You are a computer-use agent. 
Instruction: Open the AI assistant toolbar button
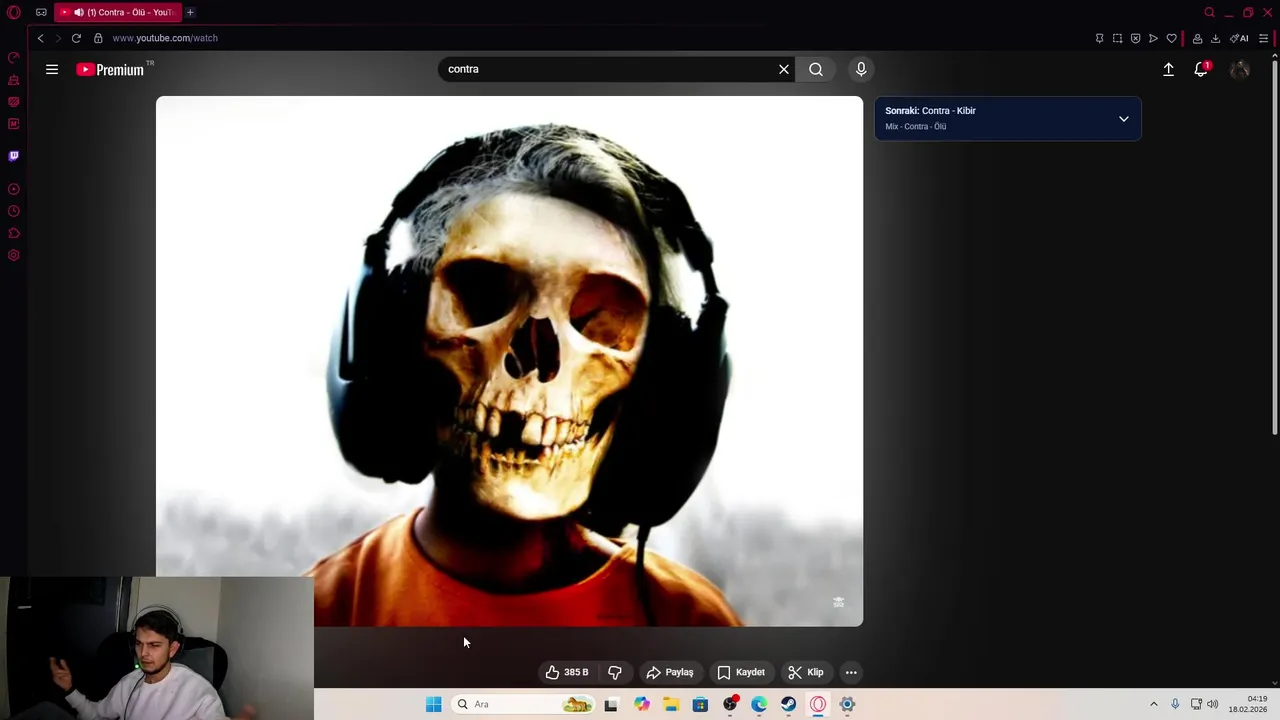1239,38
